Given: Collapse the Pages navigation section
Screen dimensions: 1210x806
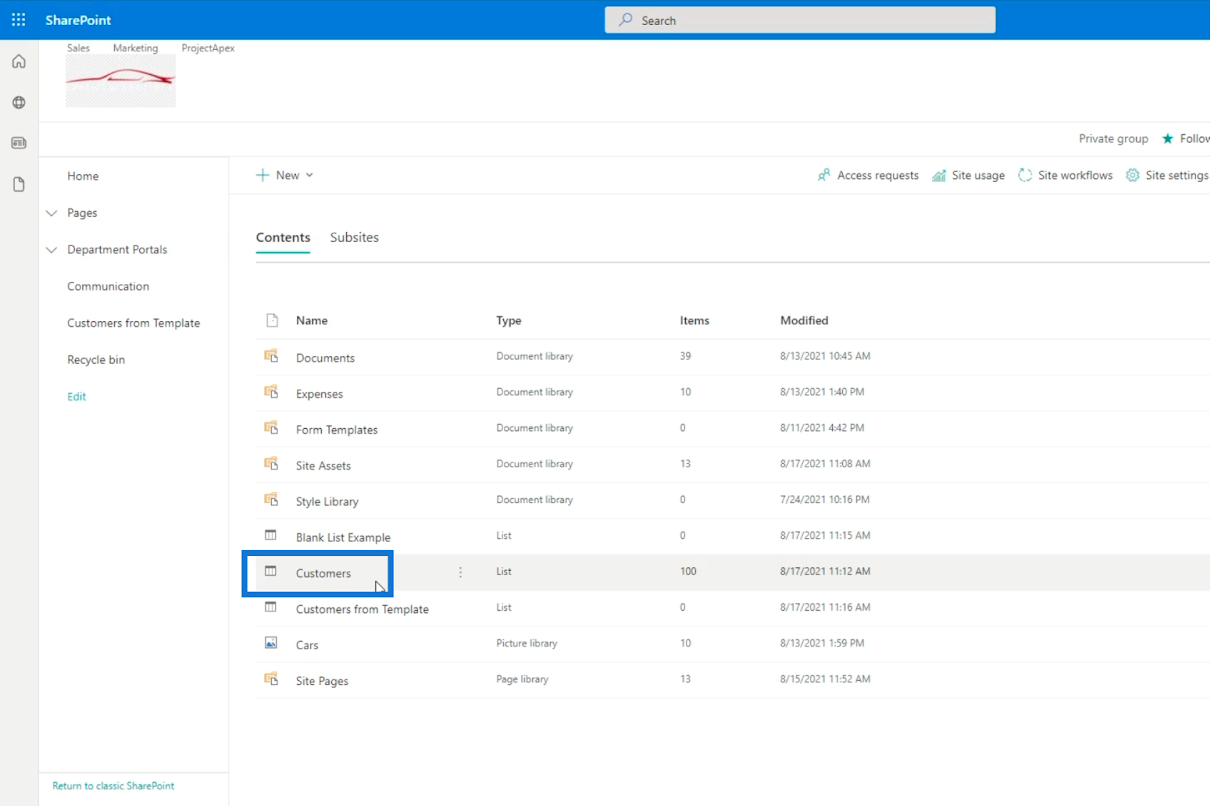Looking at the screenshot, I should click(52, 213).
